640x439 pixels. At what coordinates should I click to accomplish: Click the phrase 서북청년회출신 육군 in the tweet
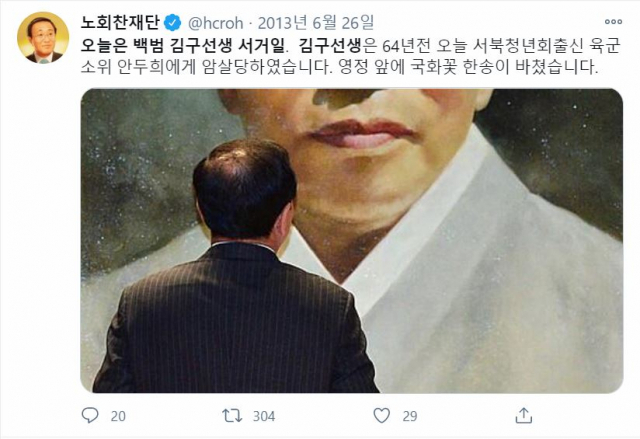click(547, 46)
